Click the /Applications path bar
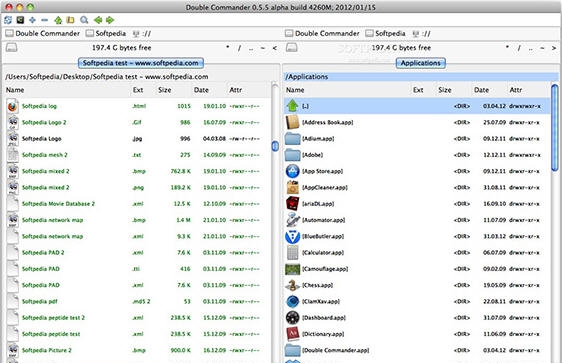The height and width of the screenshot is (363, 562). [421, 77]
